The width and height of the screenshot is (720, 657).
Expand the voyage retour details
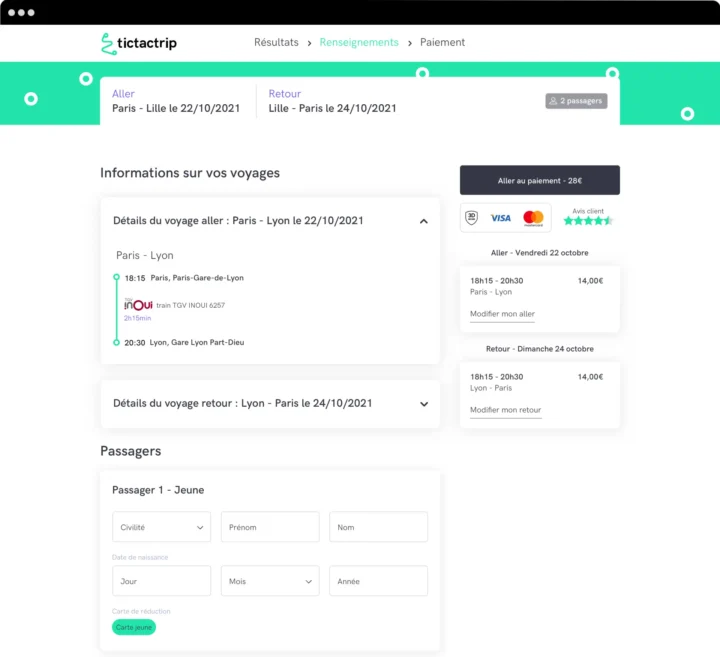click(x=423, y=404)
